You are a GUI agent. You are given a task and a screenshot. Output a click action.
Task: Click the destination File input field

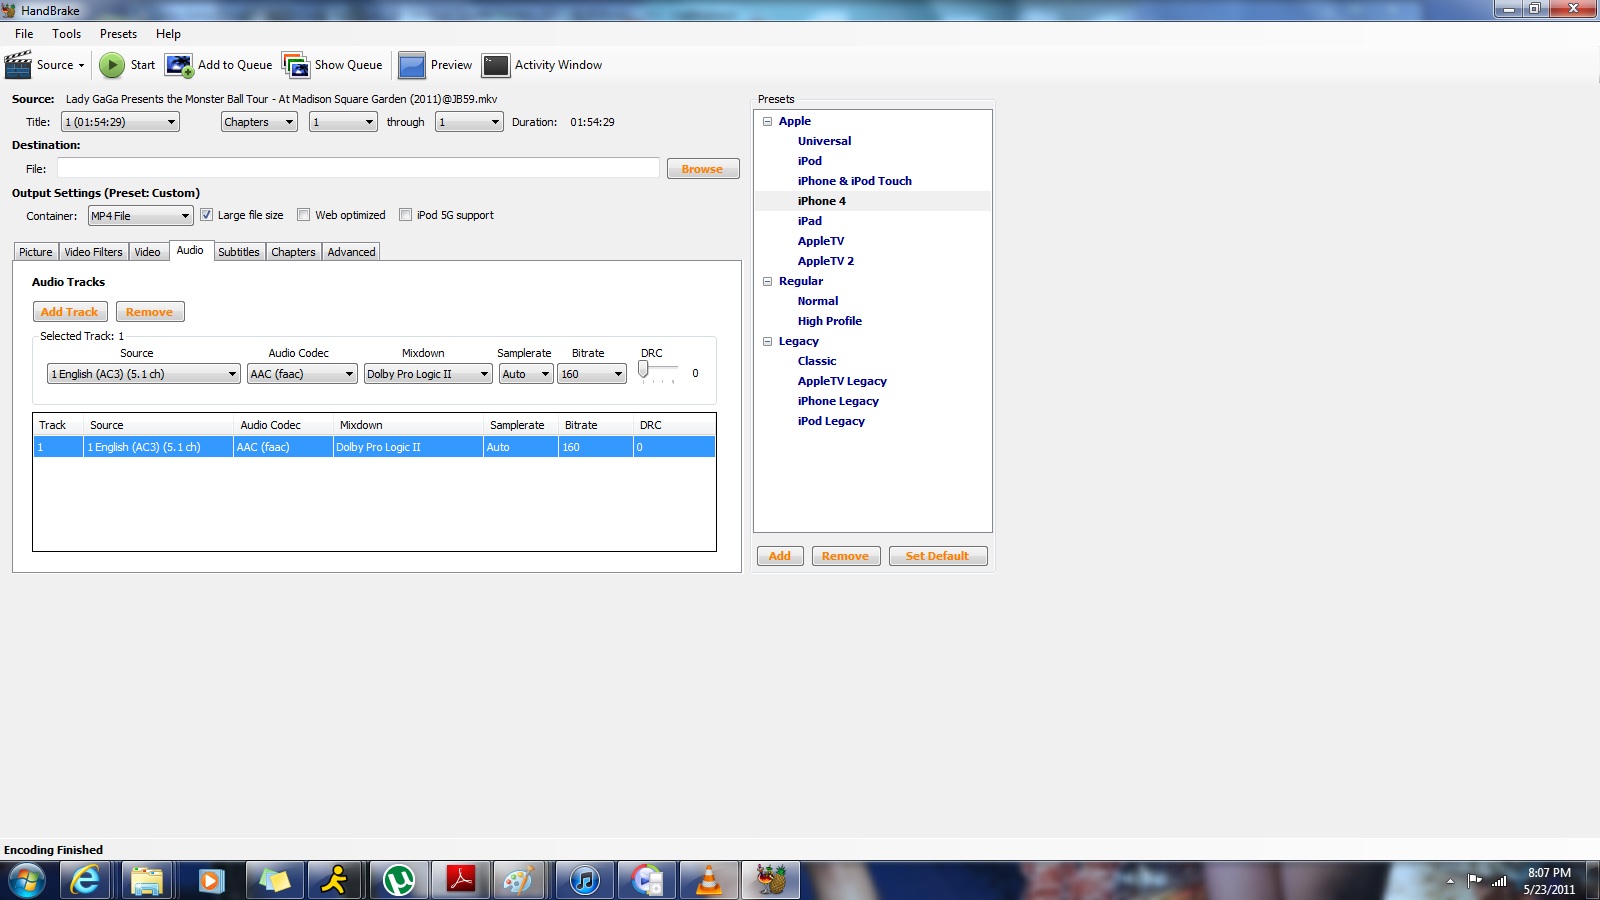[x=358, y=168]
